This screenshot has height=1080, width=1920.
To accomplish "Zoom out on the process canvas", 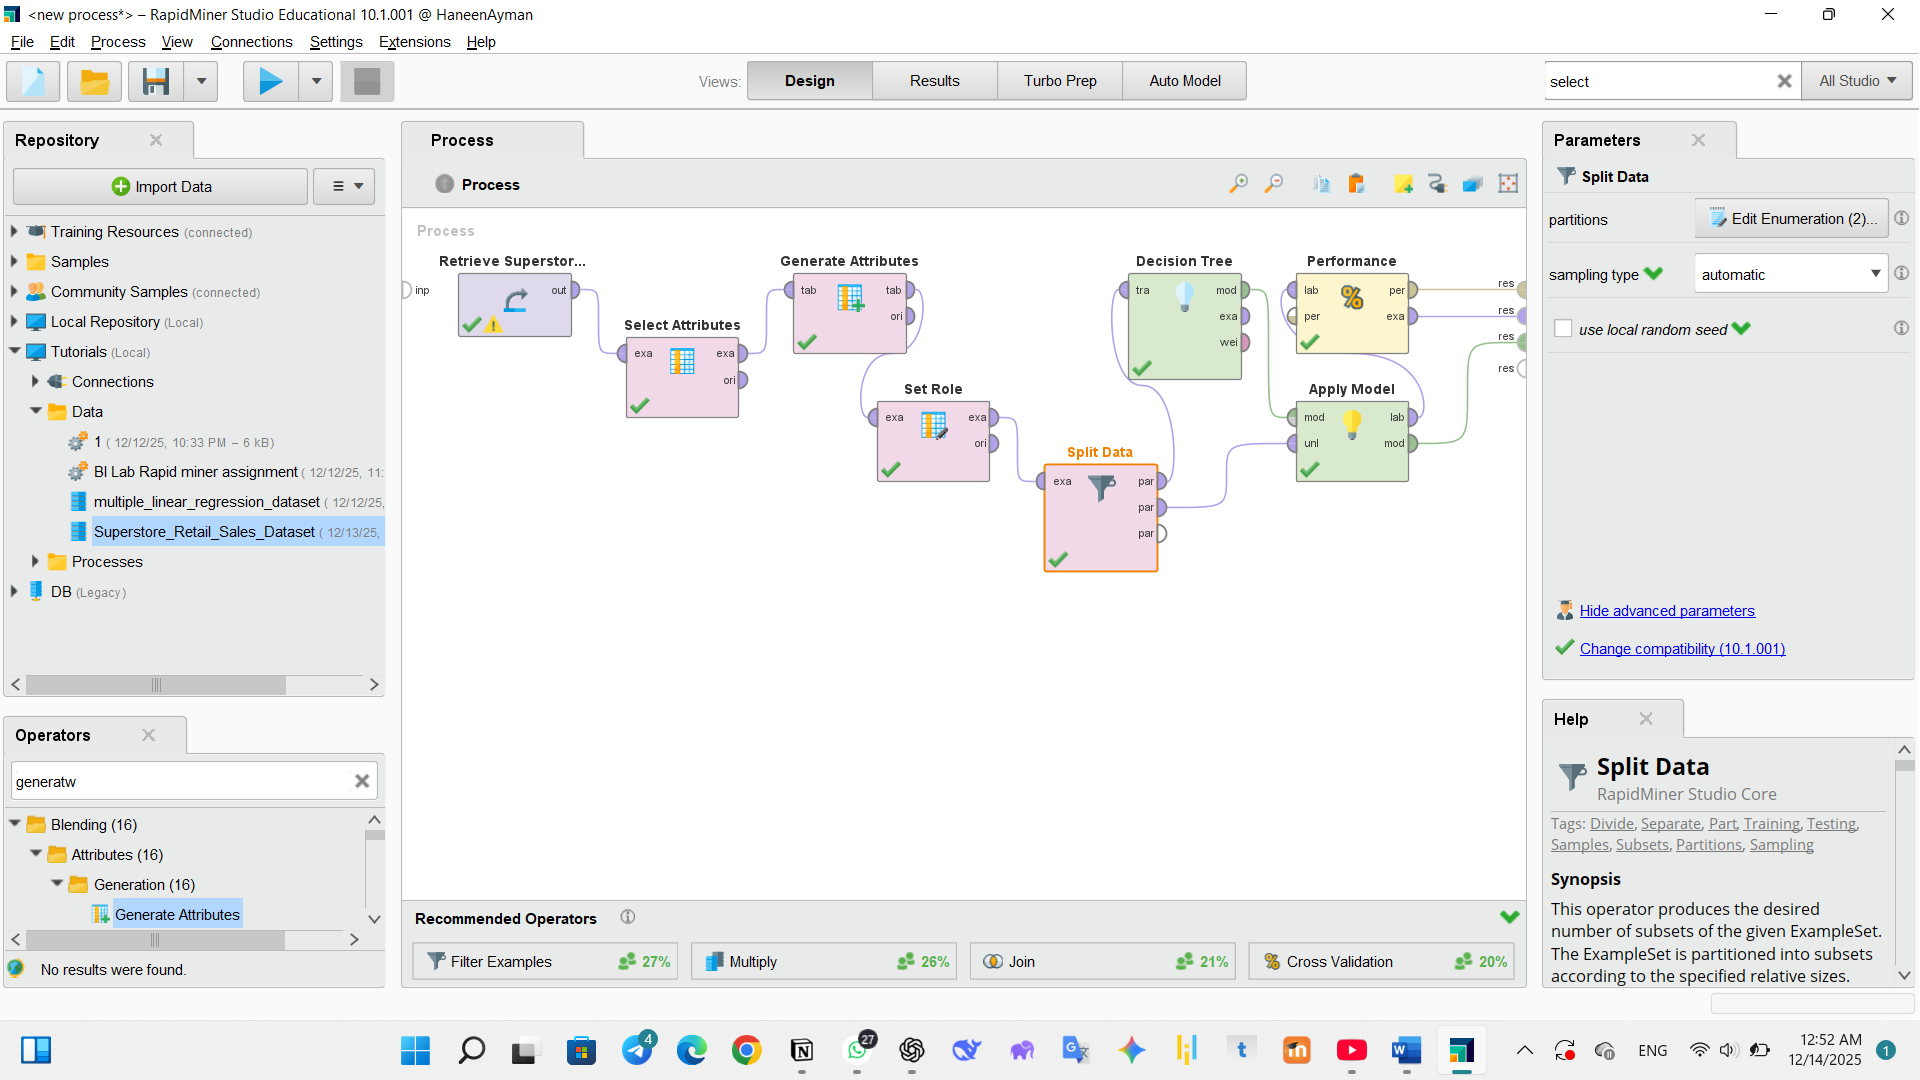I will point(1274,184).
